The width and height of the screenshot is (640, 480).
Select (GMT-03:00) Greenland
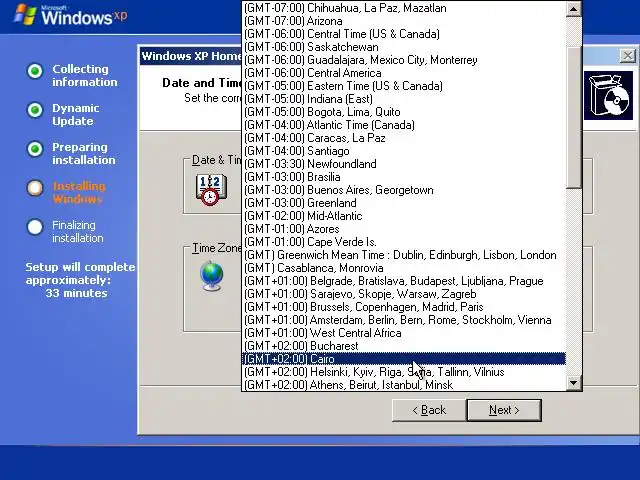tap(404, 203)
